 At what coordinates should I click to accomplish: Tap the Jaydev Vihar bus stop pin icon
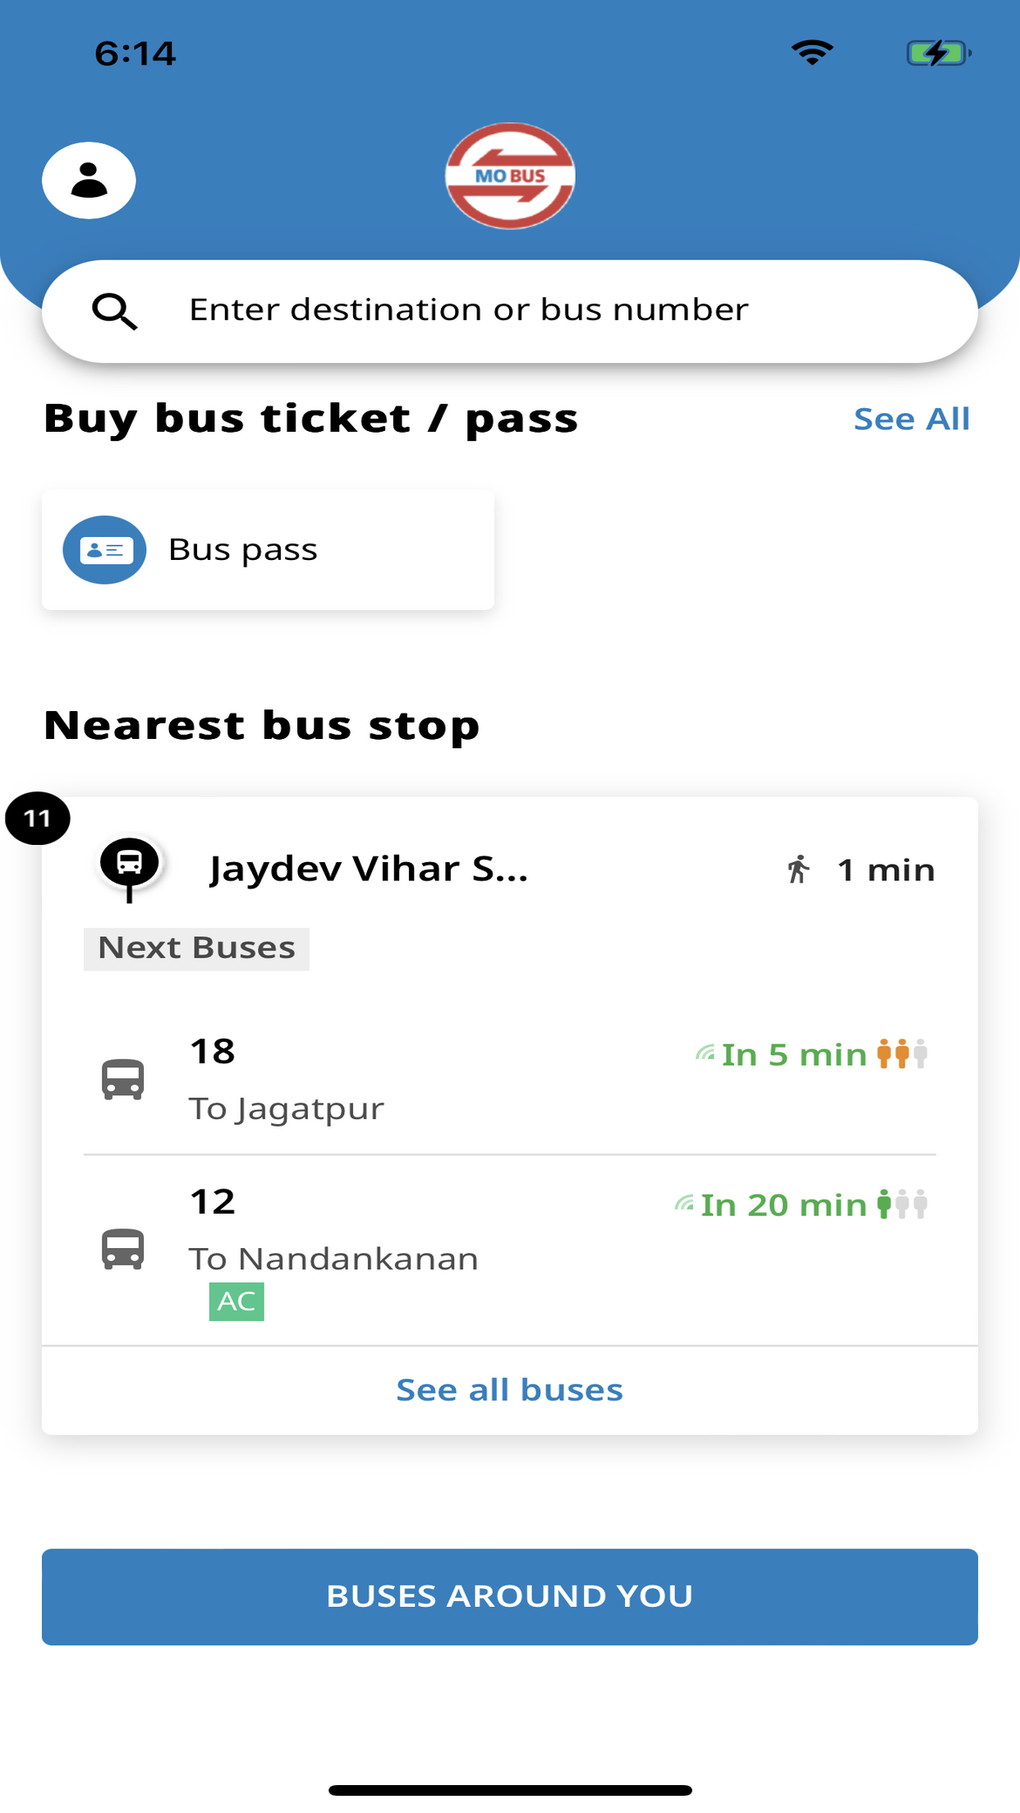click(x=130, y=866)
